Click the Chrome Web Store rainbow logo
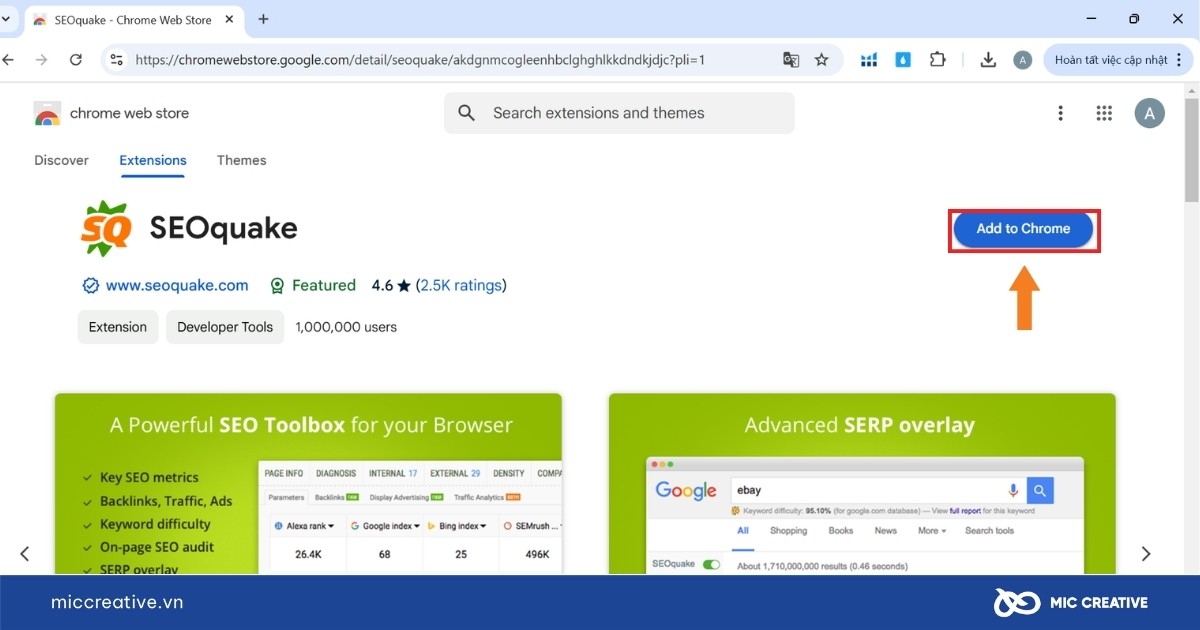Image resolution: width=1200 pixels, height=630 pixels. tap(47, 114)
